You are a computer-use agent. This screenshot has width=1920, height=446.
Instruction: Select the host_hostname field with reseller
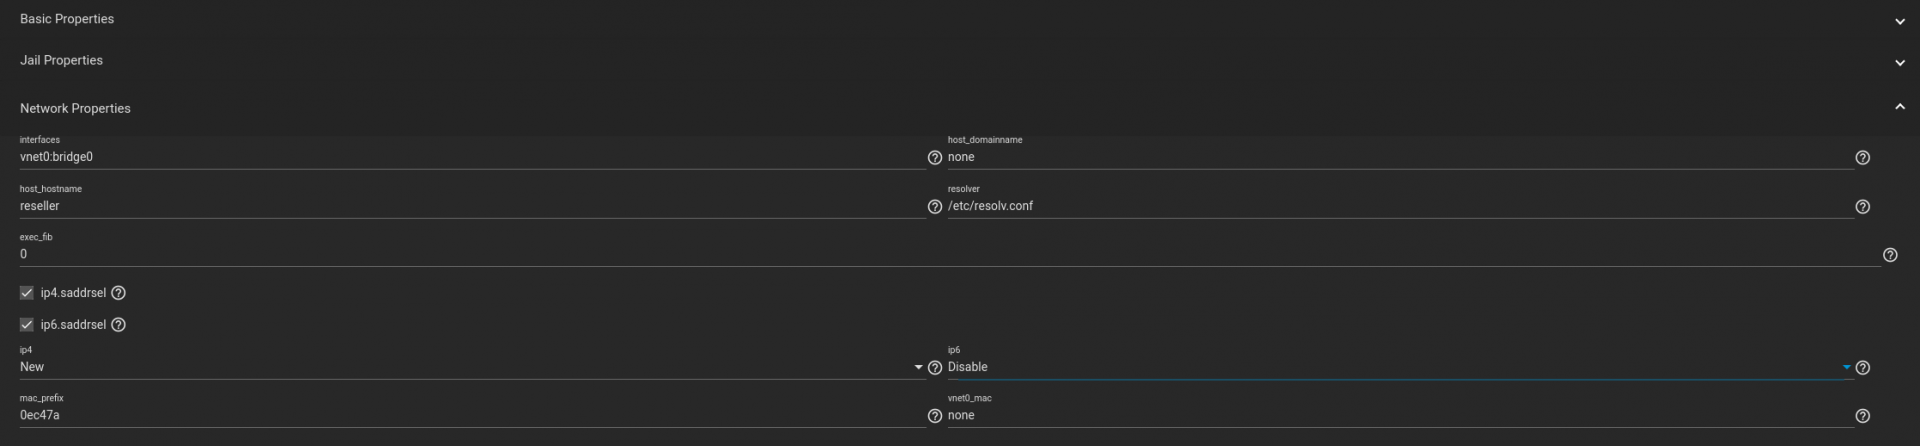[472, 206]
